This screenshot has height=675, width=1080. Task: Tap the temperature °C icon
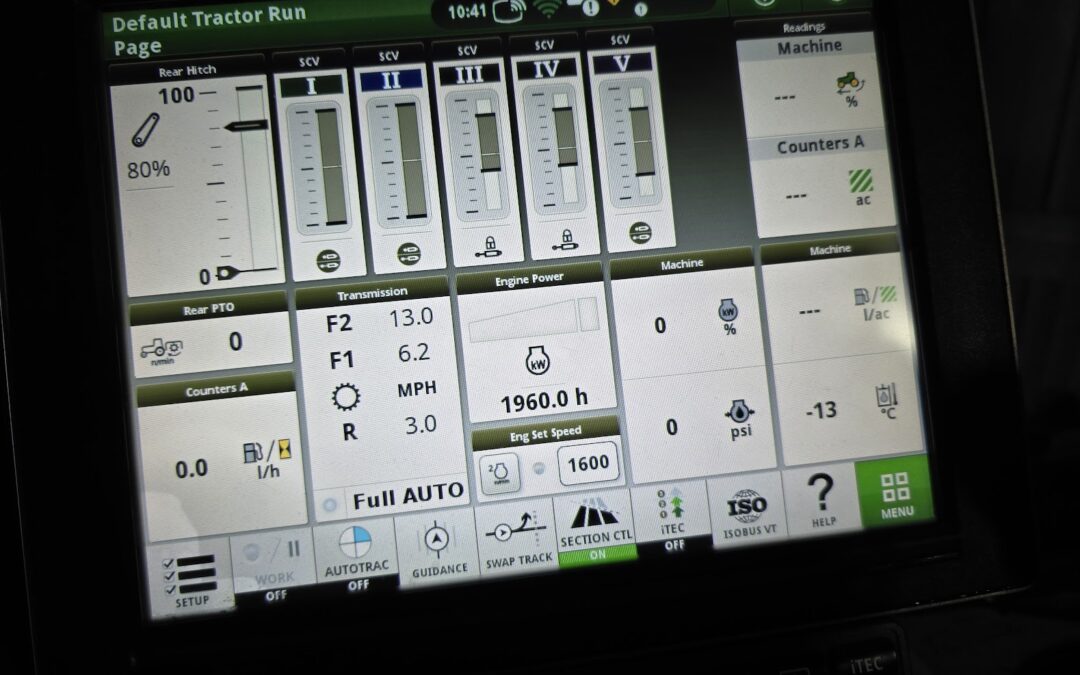tap(887, 402)
